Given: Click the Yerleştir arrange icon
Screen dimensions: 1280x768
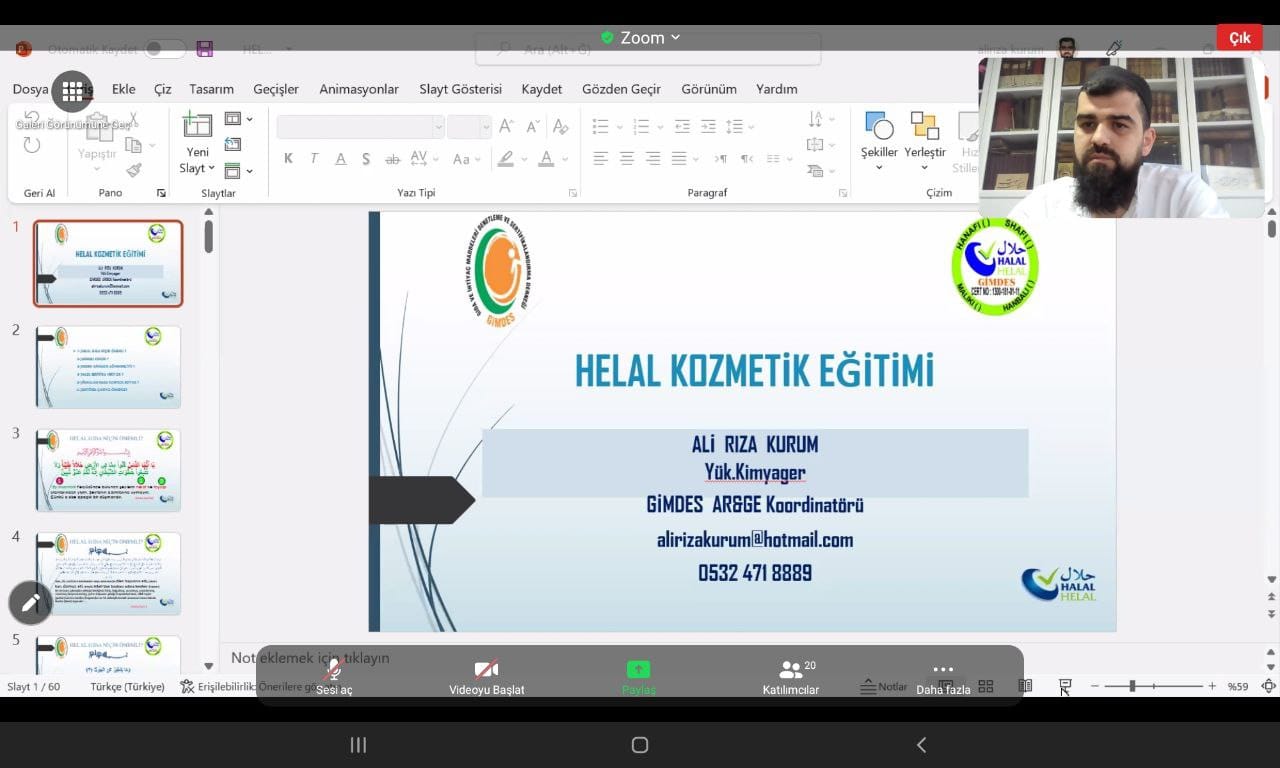Looking at the screenshot, I should click(925, 125).
